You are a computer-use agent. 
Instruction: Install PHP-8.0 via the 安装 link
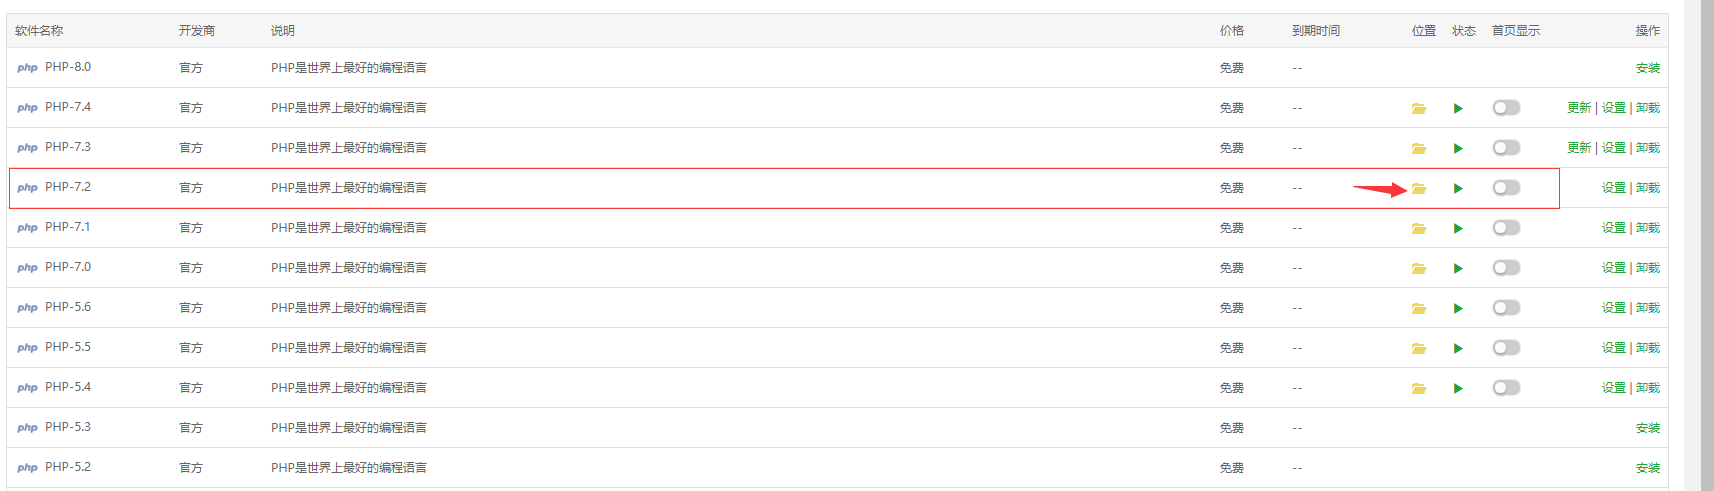pyautogui.click(x=1647, y=68)
